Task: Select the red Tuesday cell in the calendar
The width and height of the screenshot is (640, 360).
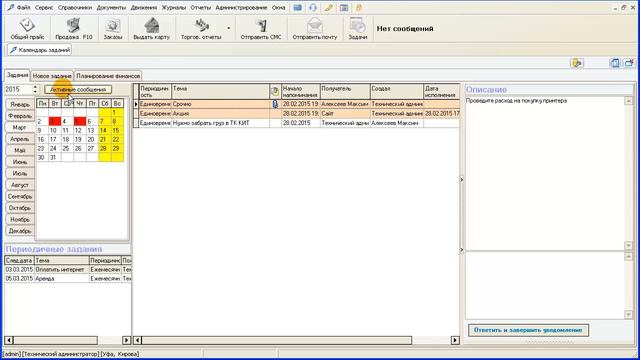Action: tap(55, 121)
